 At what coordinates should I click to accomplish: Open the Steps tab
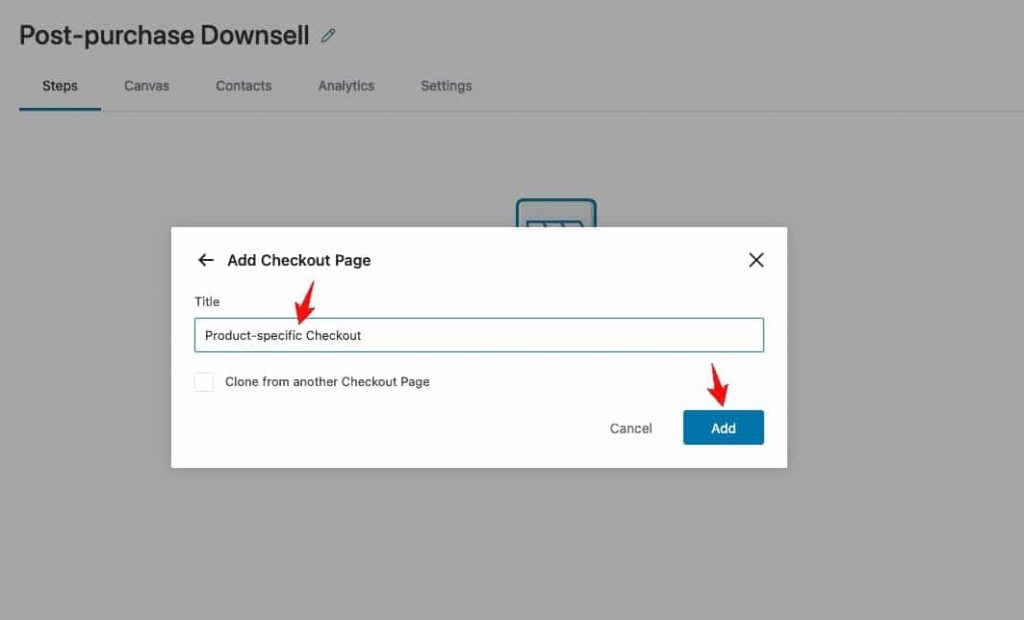pyautogui.click(x=60, y=86)
